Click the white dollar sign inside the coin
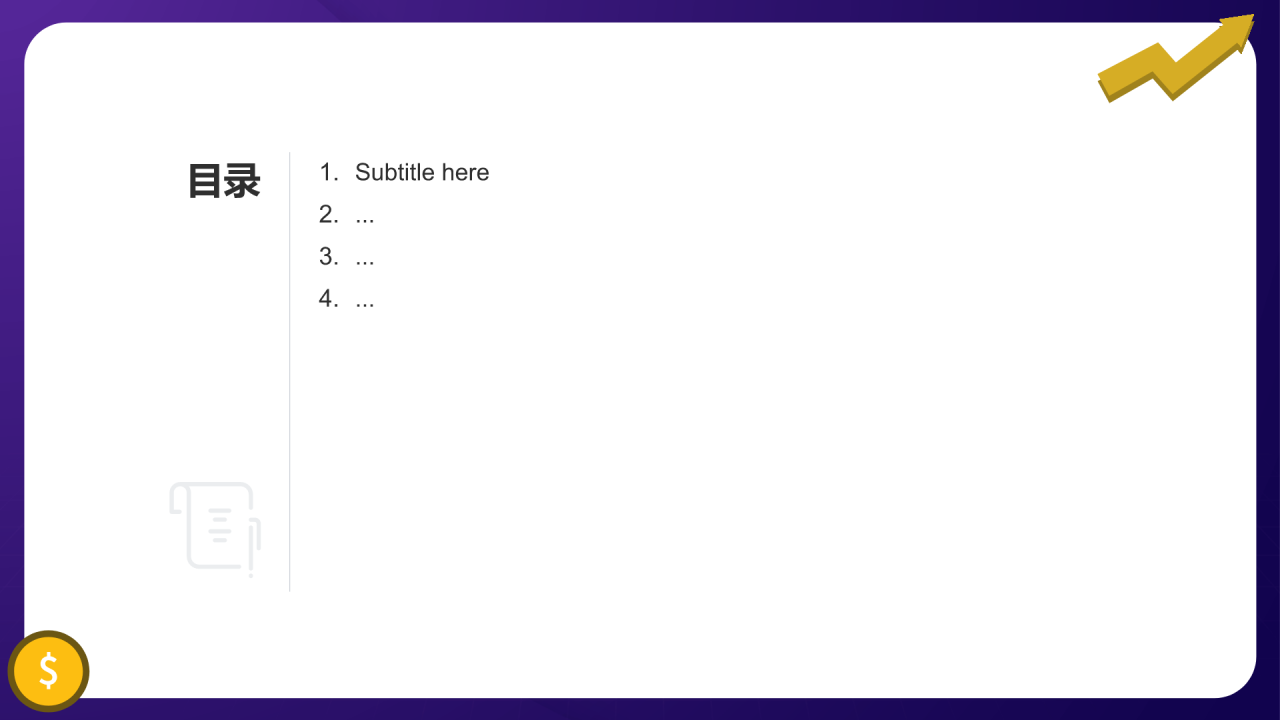1280x720 pixels. pyautogui.click(x=48, y=670)
